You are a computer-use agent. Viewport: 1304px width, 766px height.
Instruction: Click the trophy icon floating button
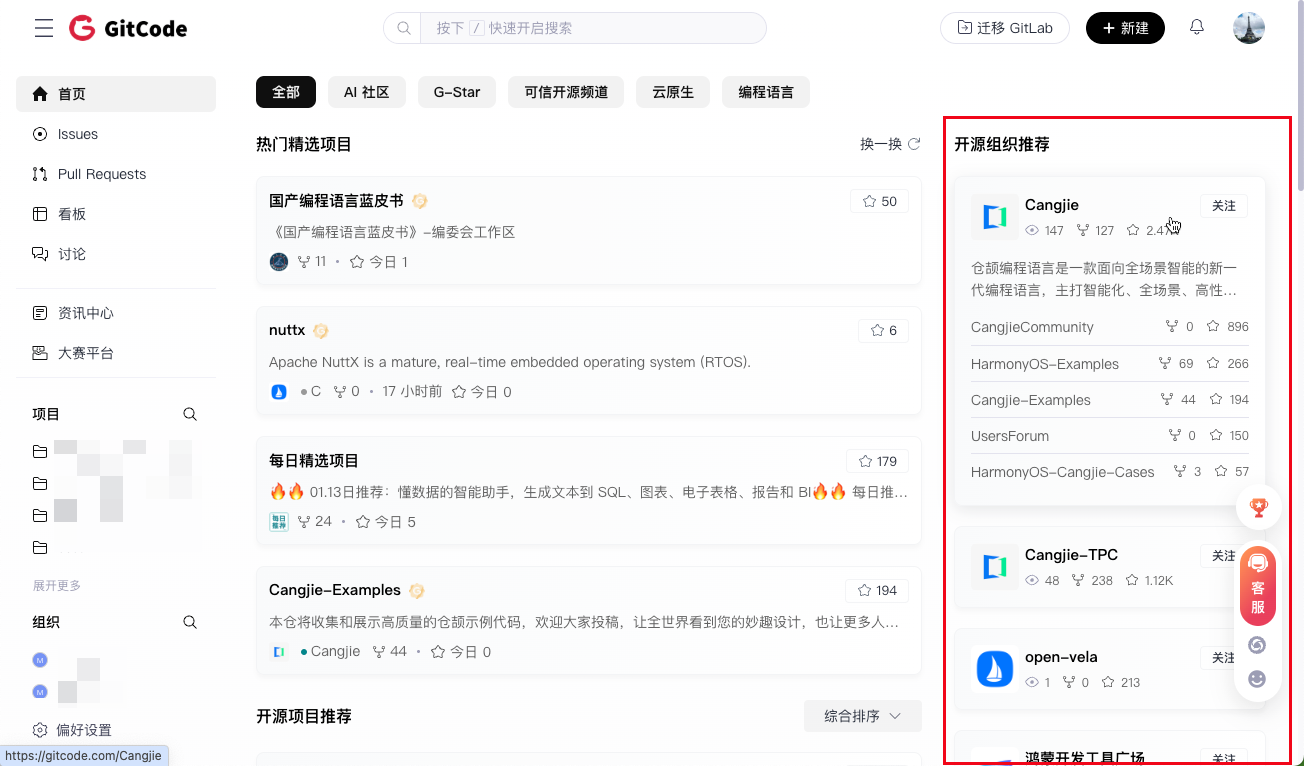click(1258, 508)
